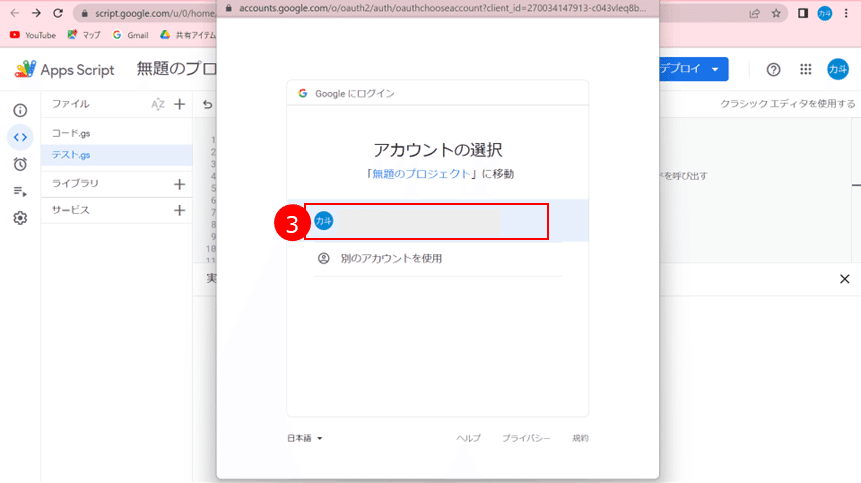Open the YouTube bookmark
861x483 pixels.
pyautogui.click(x=33, y=35)
